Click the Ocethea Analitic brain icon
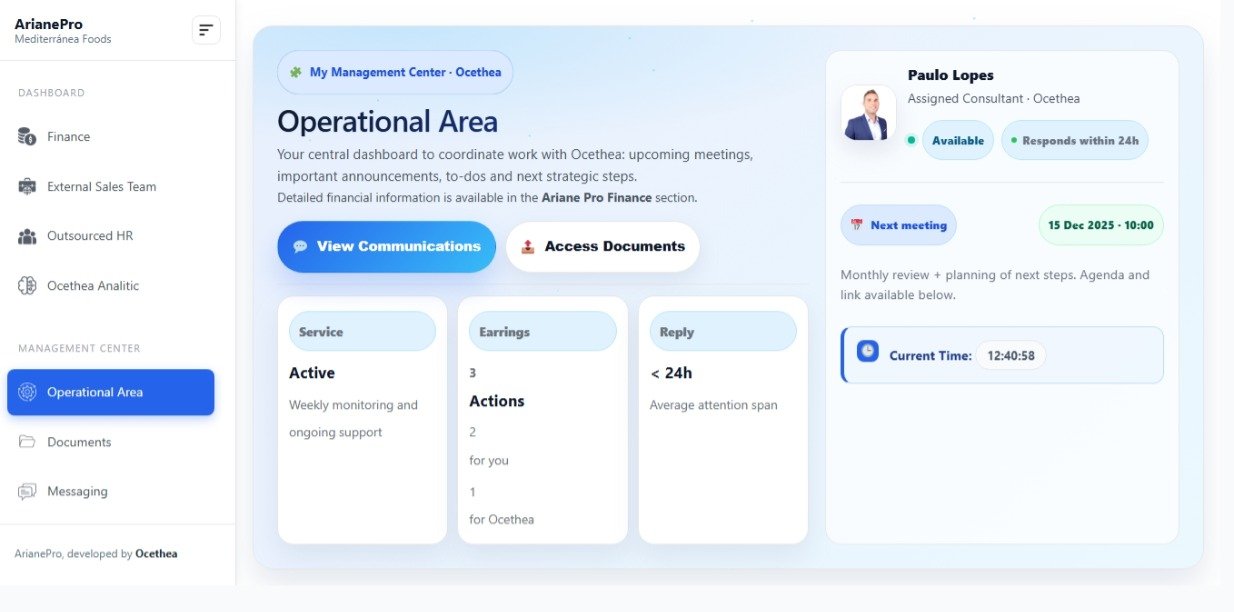The image size is (1234, 612). 27,286
